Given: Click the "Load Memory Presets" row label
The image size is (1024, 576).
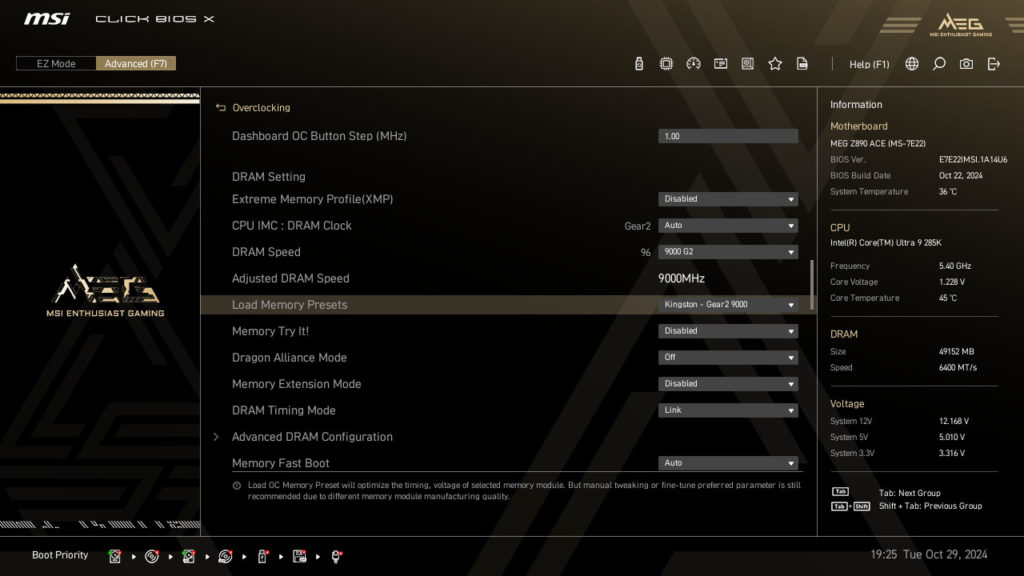Looking at the screenshot, I should pos(289,305).
